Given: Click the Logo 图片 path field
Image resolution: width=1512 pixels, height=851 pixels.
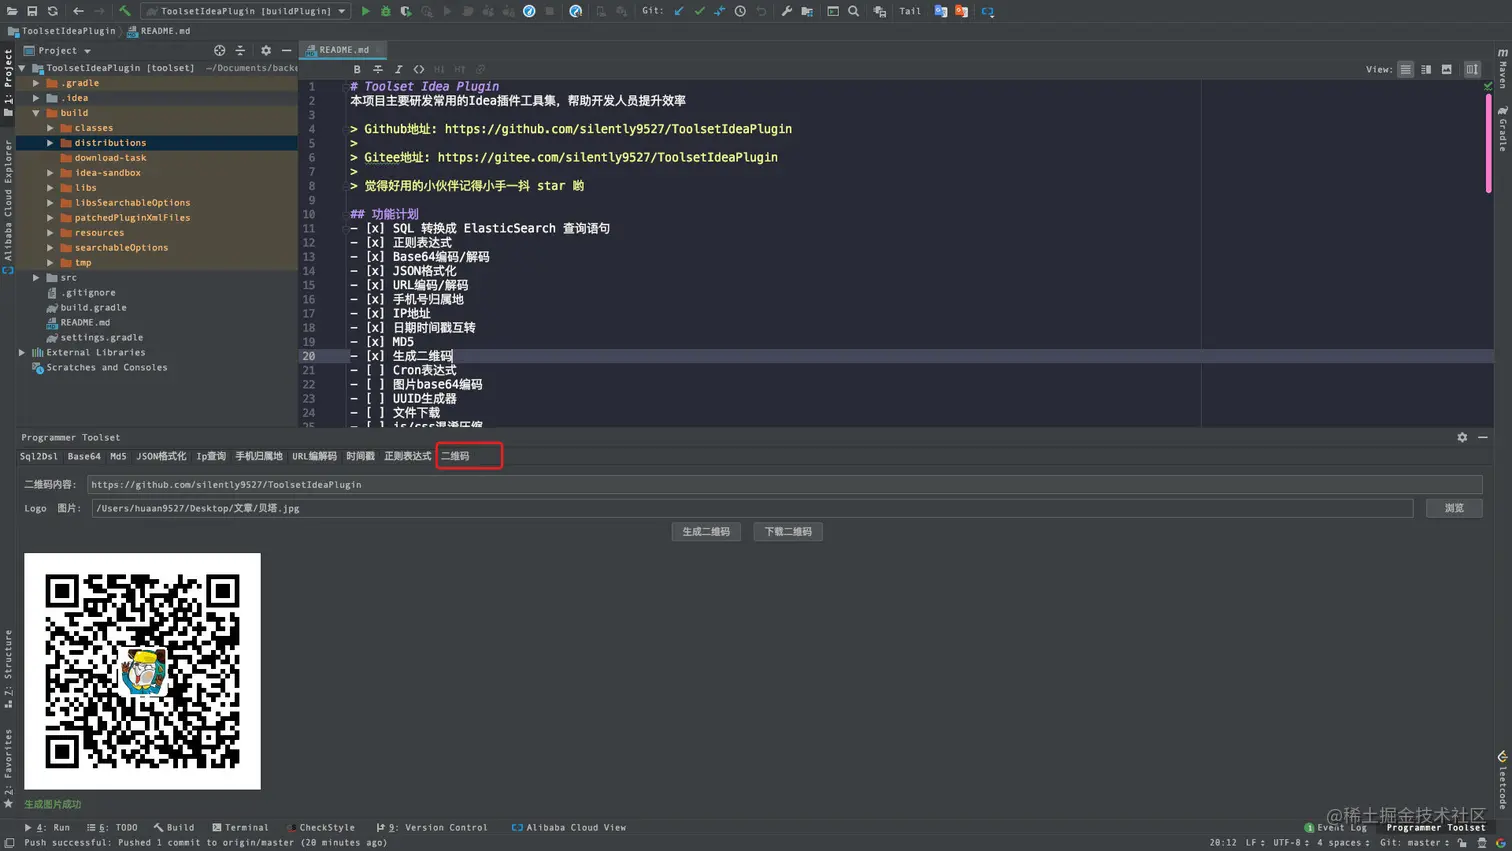Looking at the screenshot, I should (752, 508).
